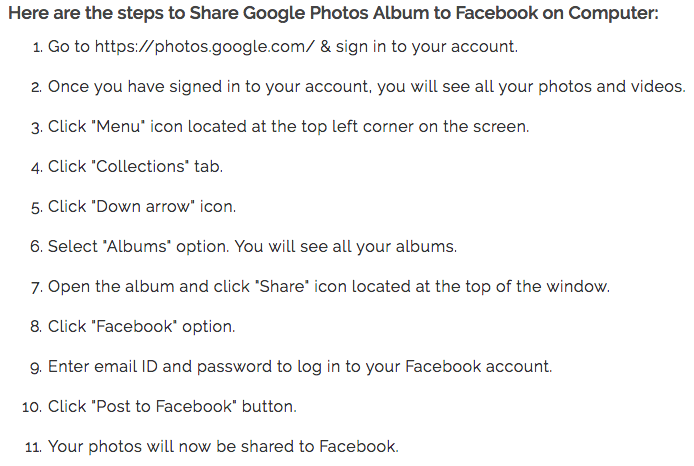Click the "Post to Facebook" text in step 10
This screenshot has width=694, height=466.
(x=164, y=407)
